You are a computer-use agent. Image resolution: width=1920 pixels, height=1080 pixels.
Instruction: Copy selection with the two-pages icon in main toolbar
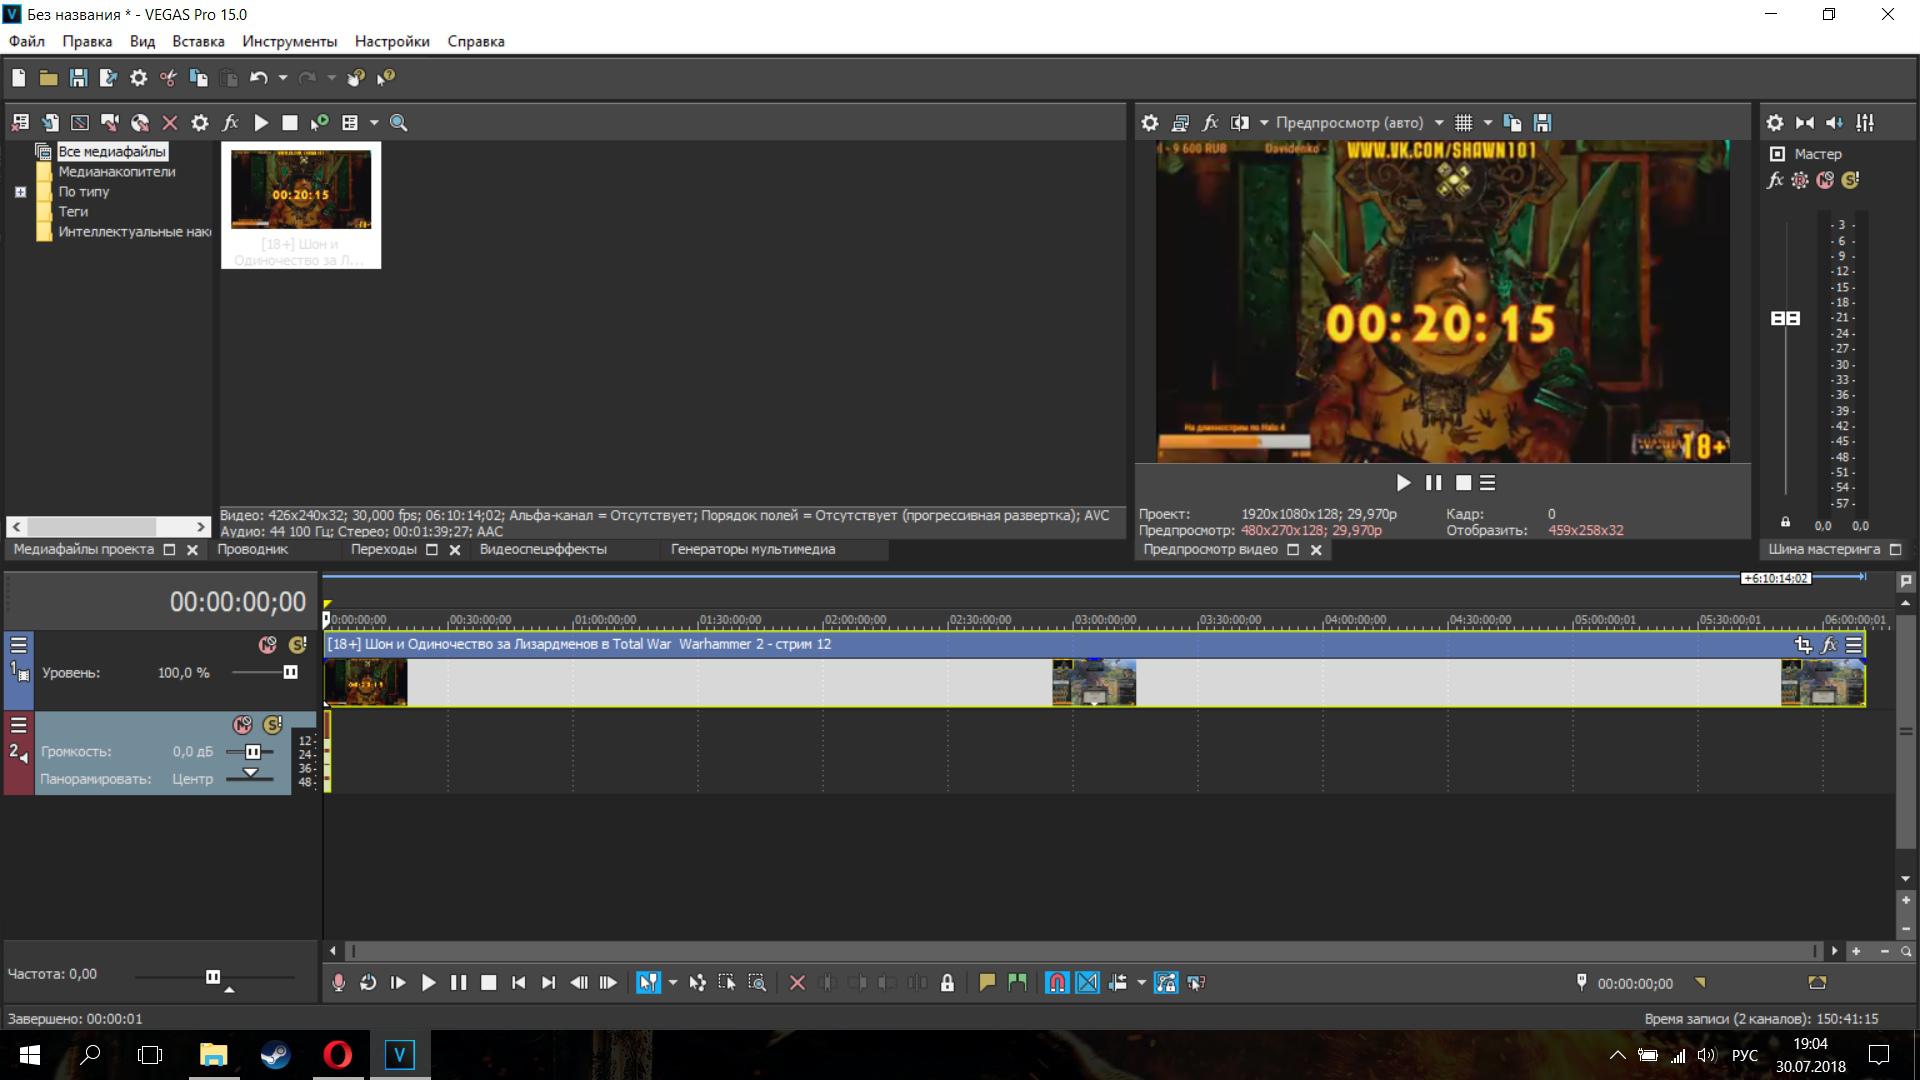198,78
